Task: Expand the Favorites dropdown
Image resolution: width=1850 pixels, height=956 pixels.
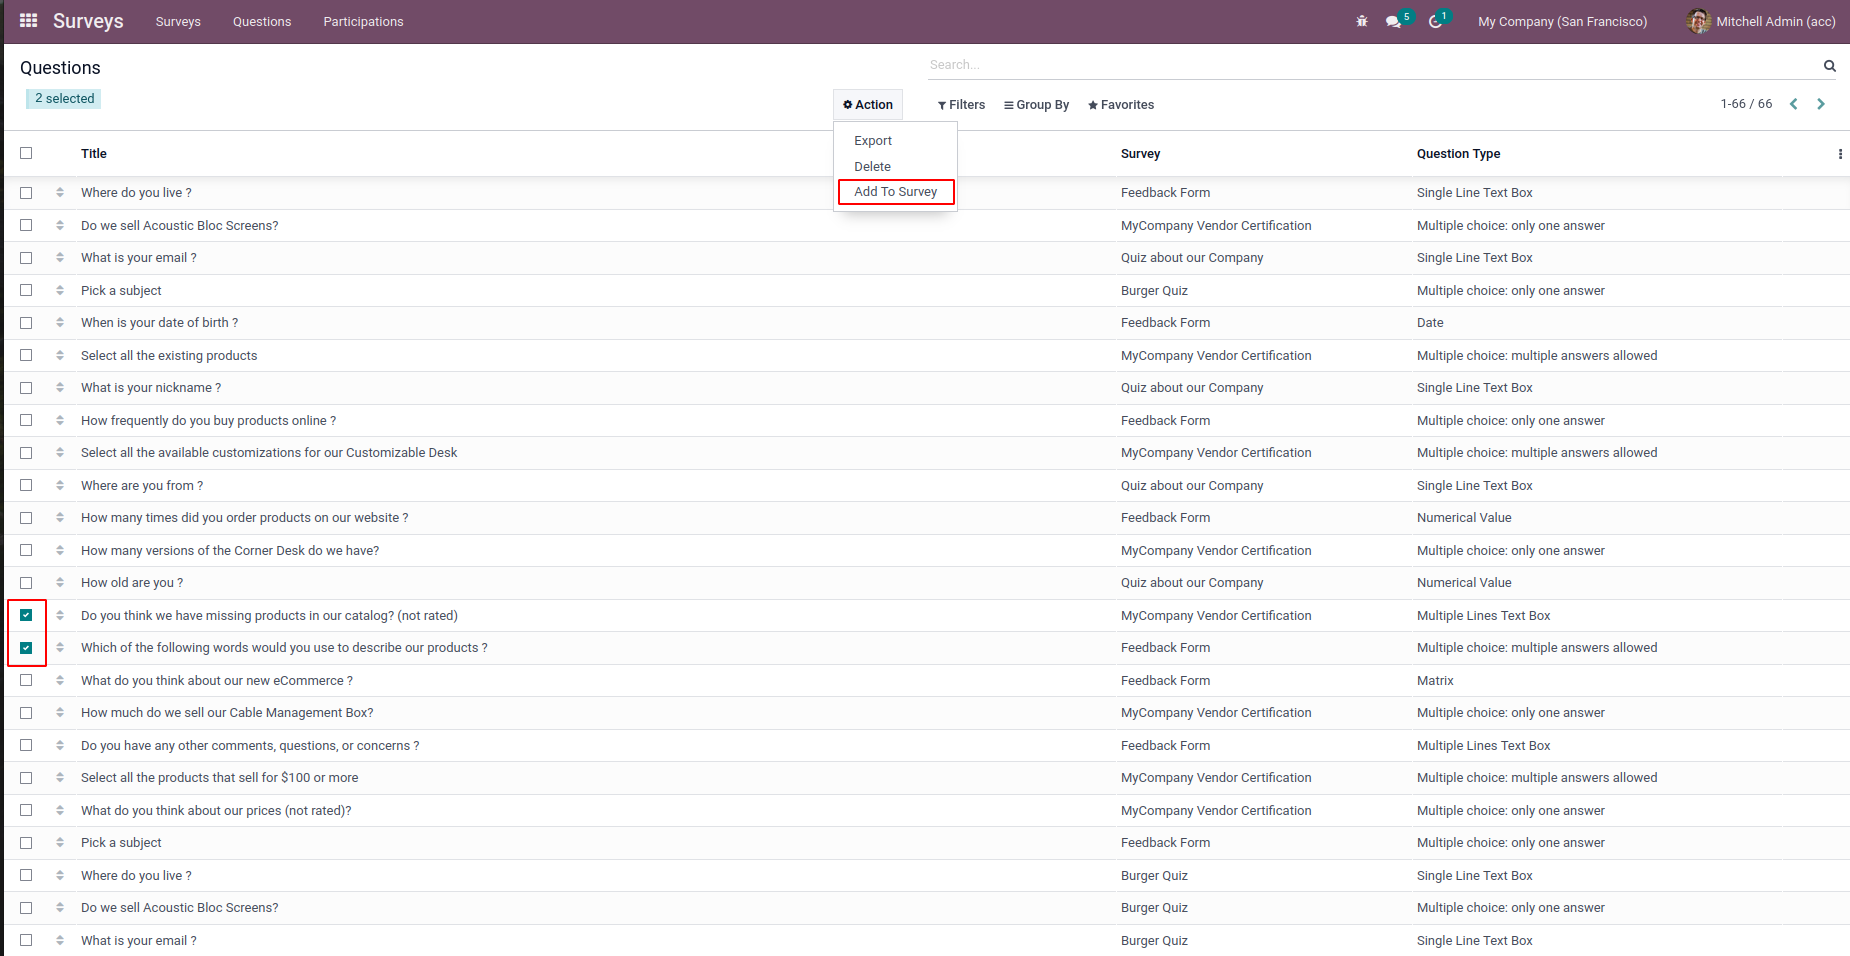Action: [1121, 105]
